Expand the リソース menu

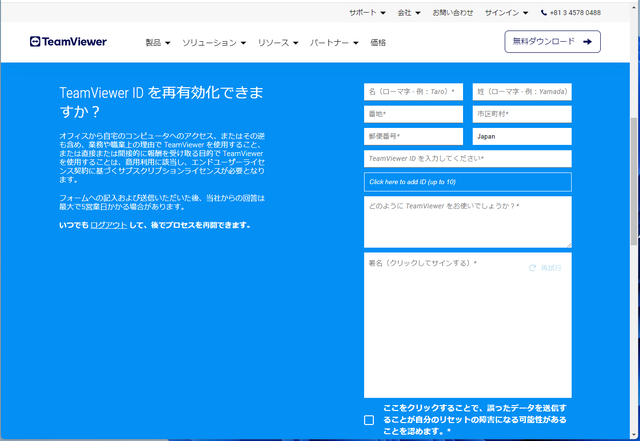(278, 42)
